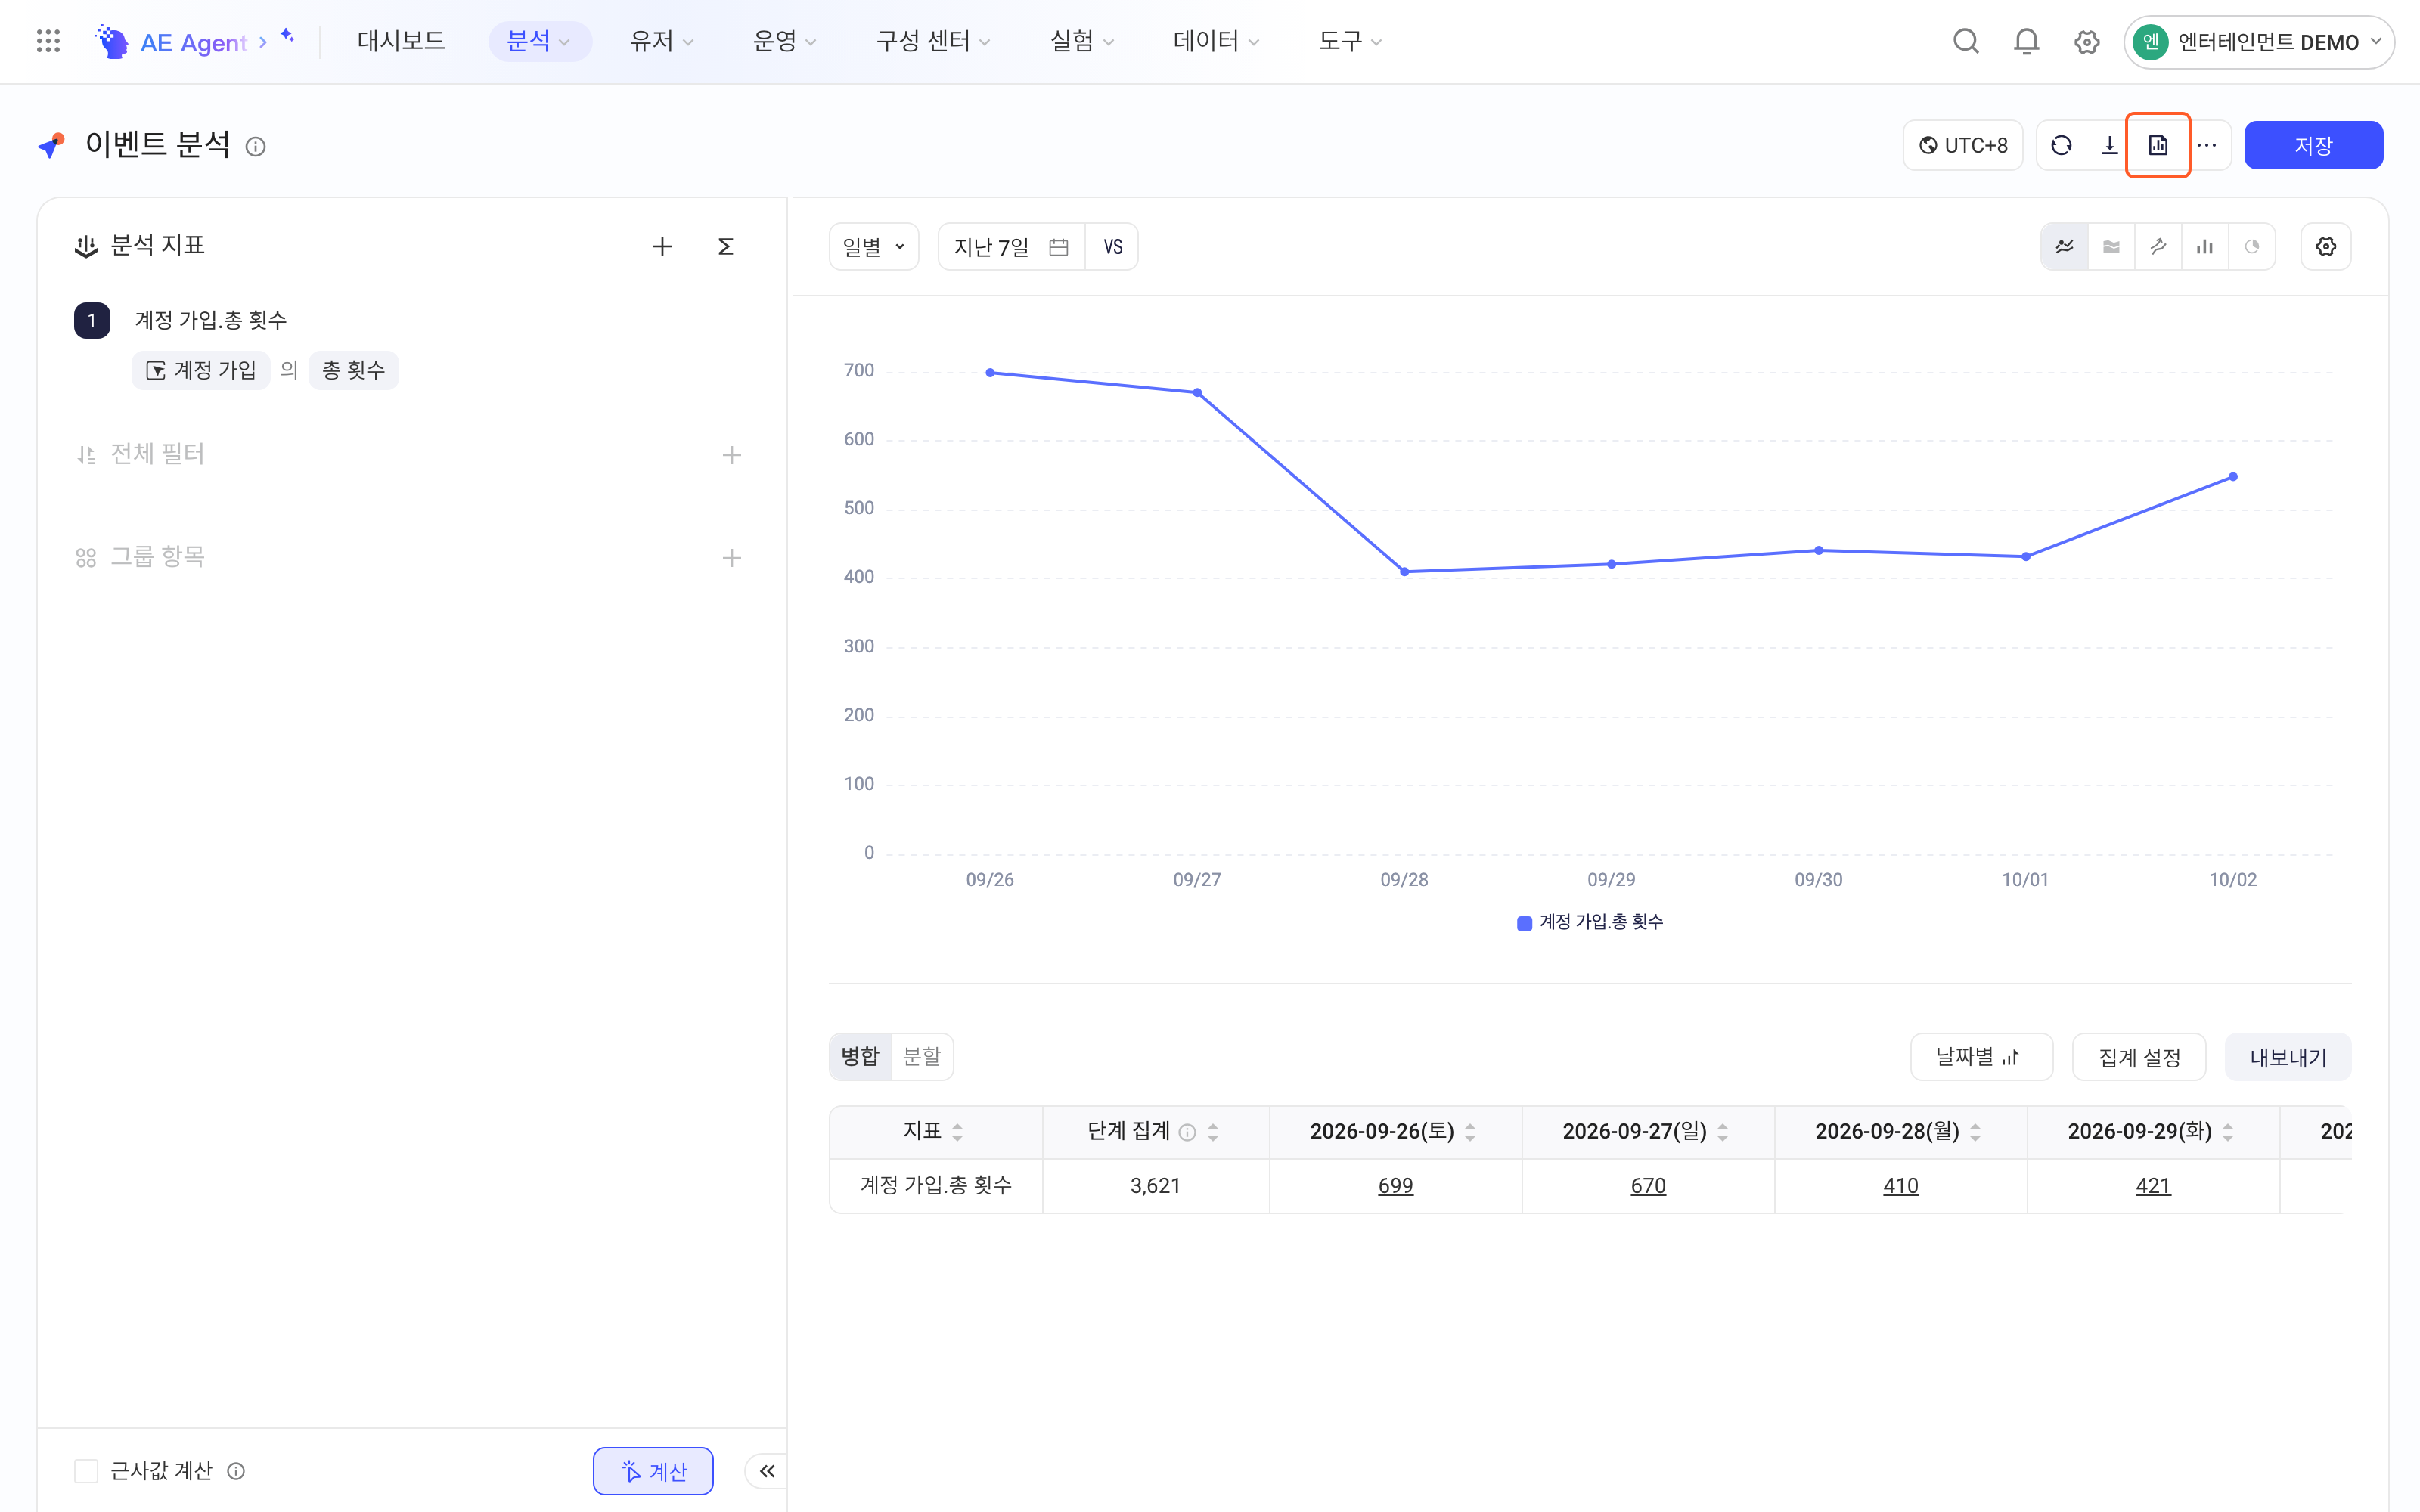Open the 운영 menu
Screen dimensions: 2420x1512
point(784,41)
